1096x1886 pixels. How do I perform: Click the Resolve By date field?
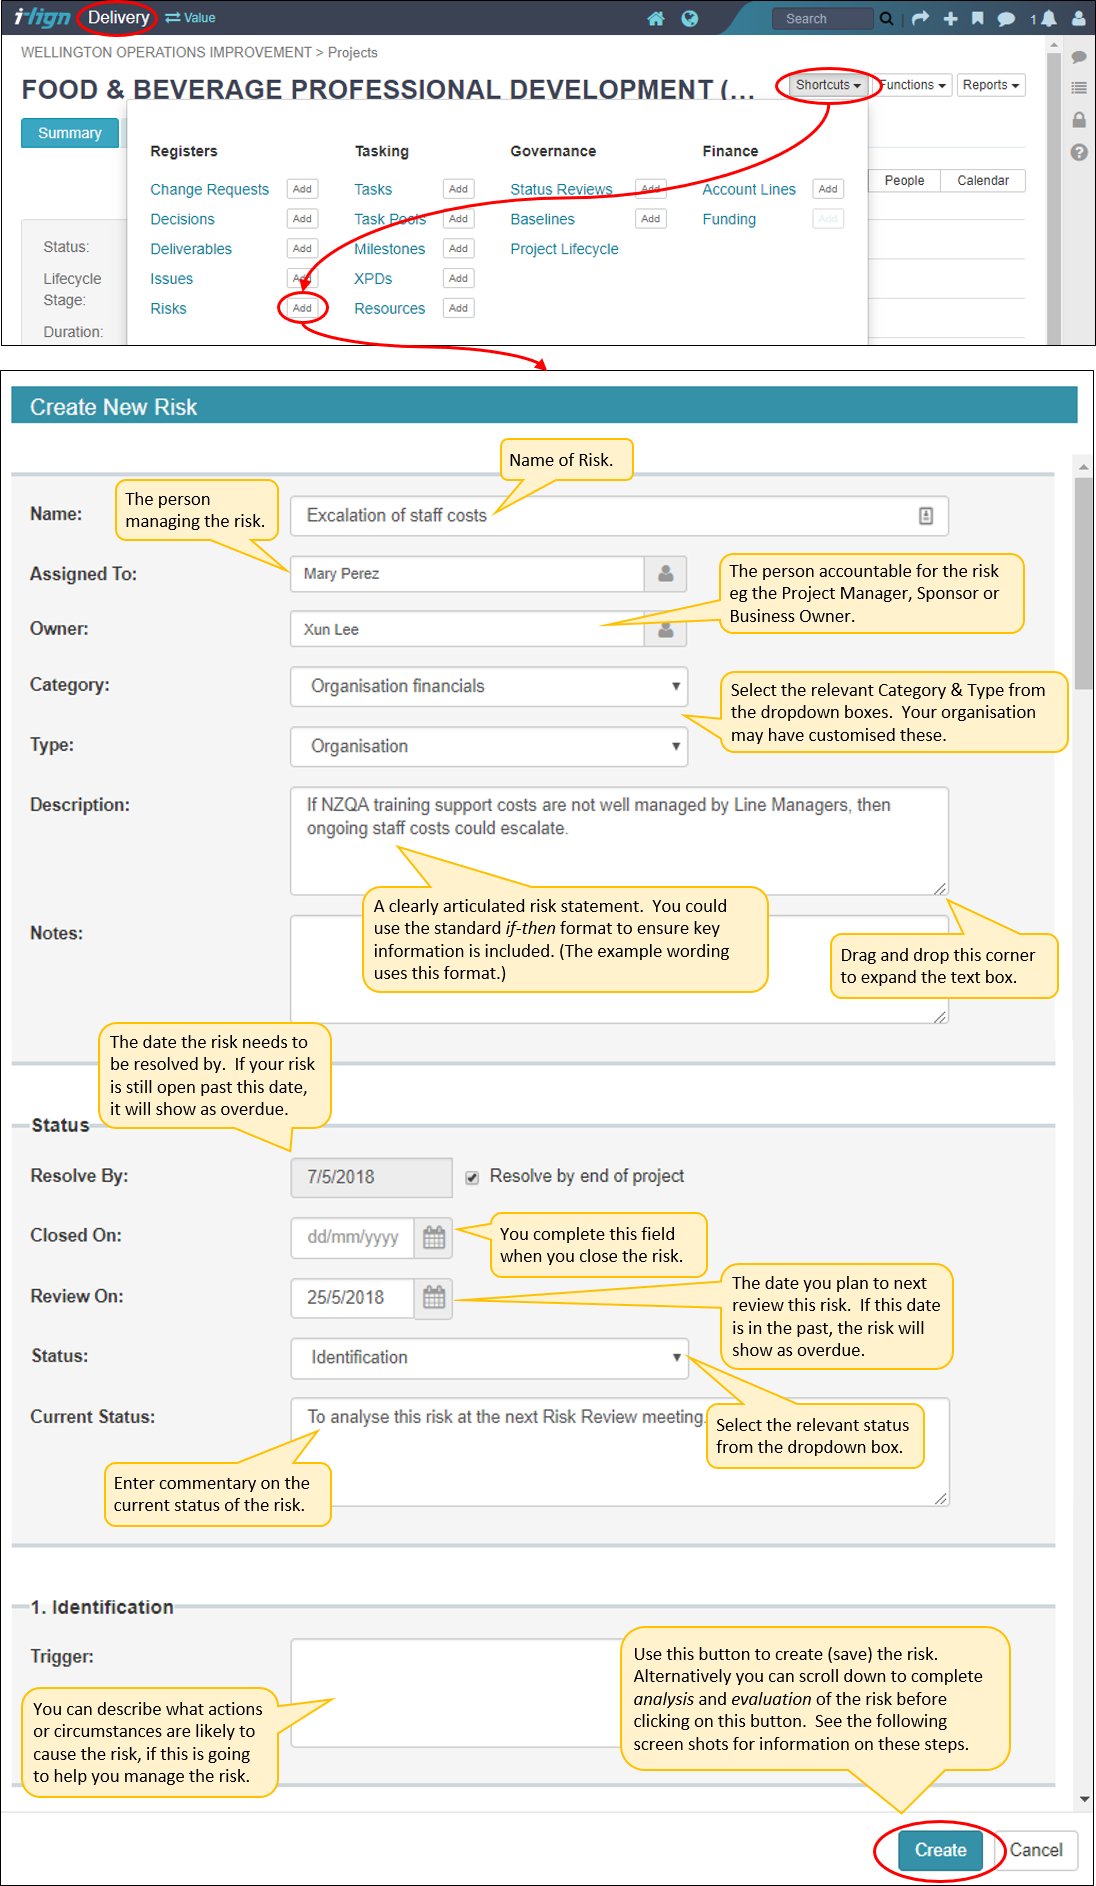point(371,1178)
